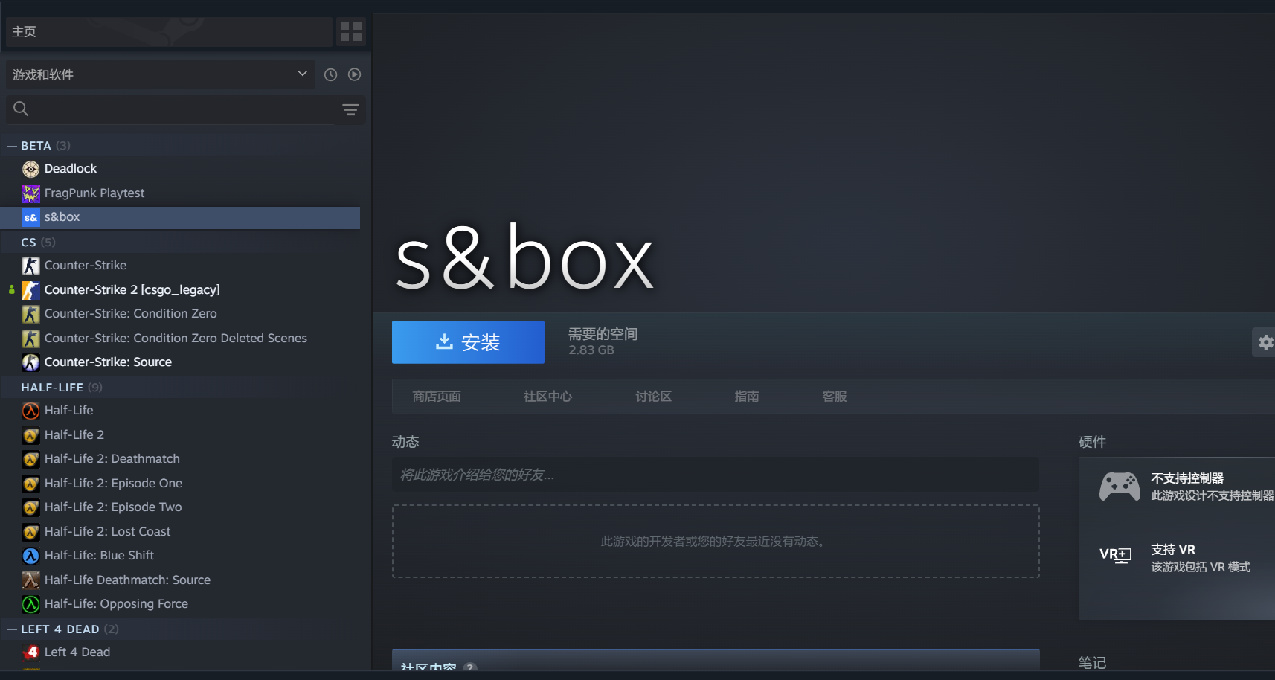Click Half-Life: Opposing Force icon
The height and width of the screenshot is (680, 1275).
point(31,604)
